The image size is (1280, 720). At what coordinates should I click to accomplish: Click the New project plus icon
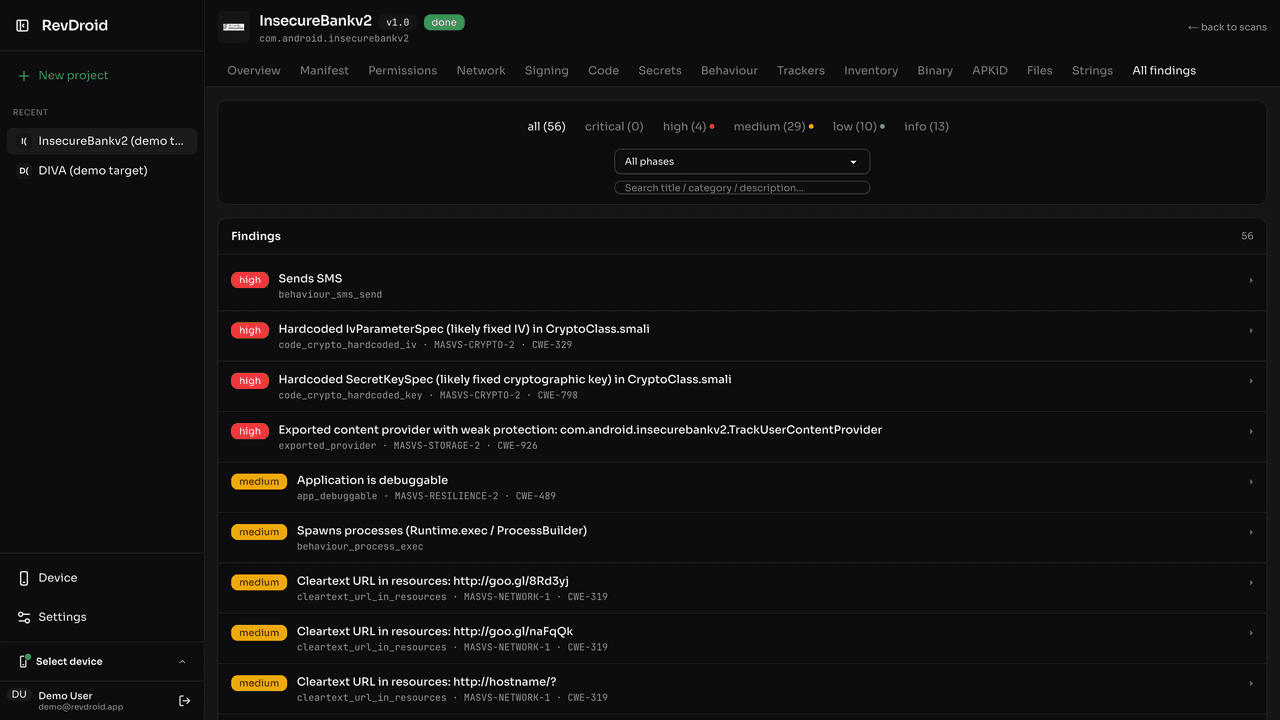24,76
